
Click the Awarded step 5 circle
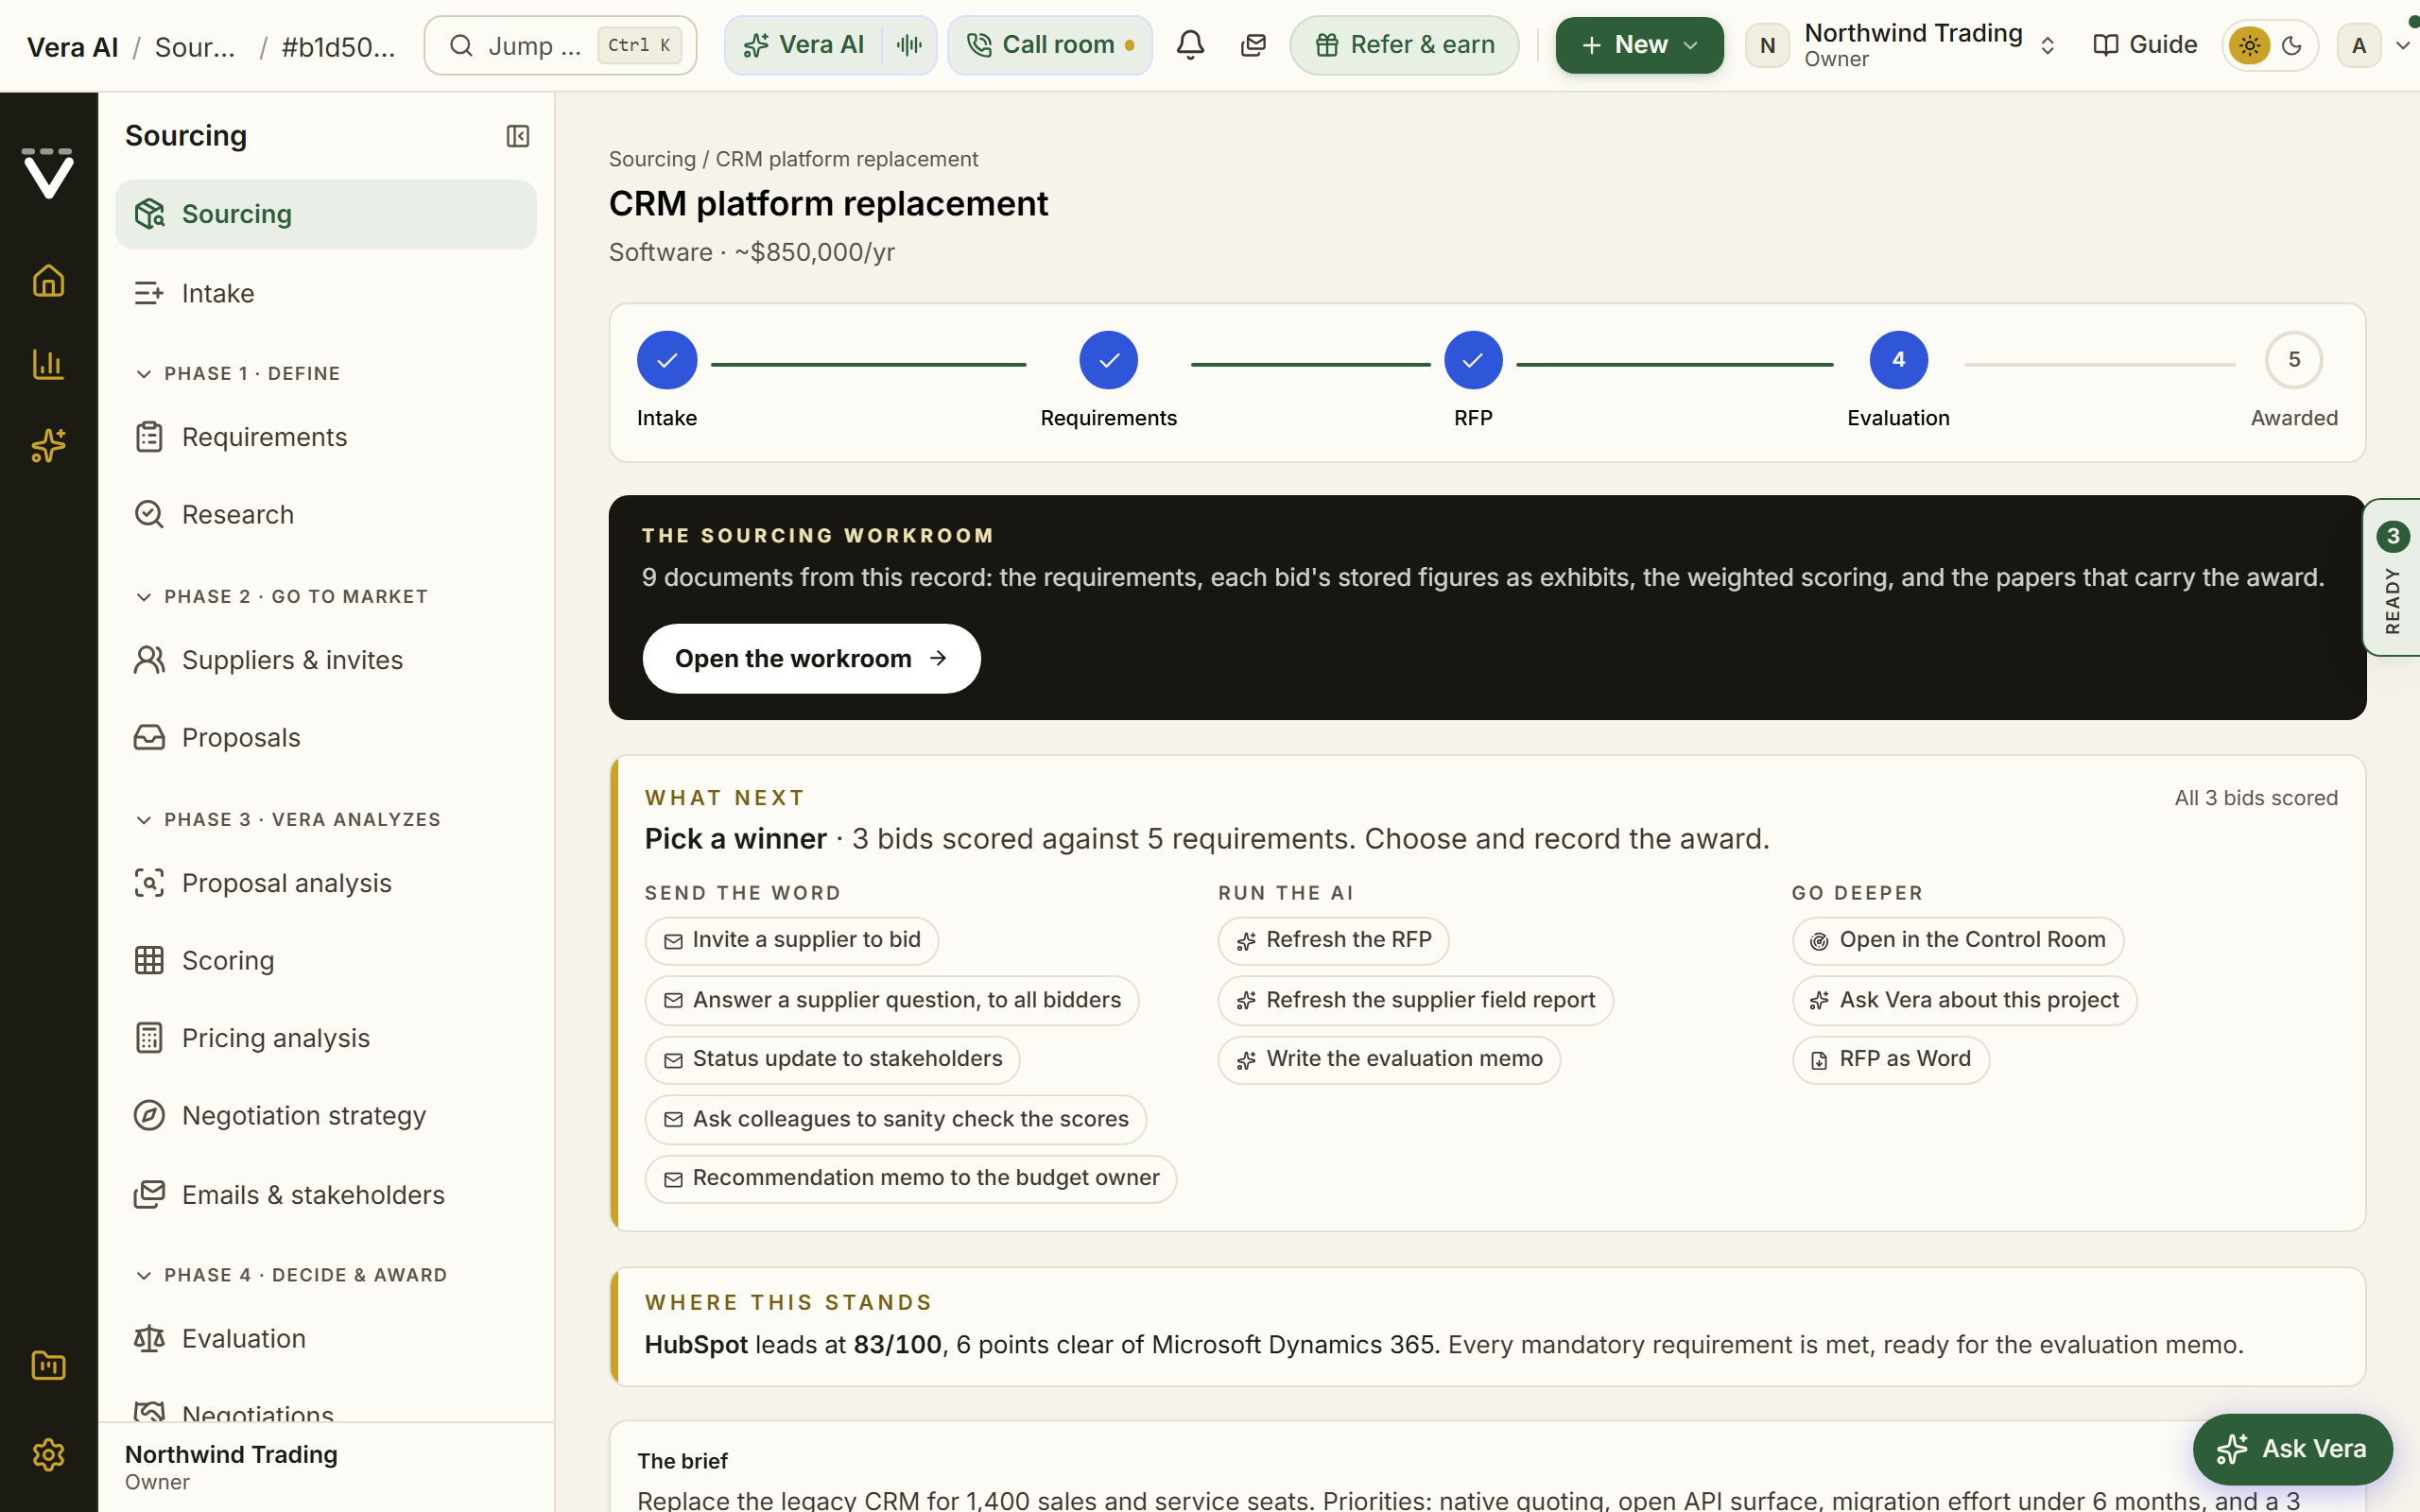[2293, 360]
